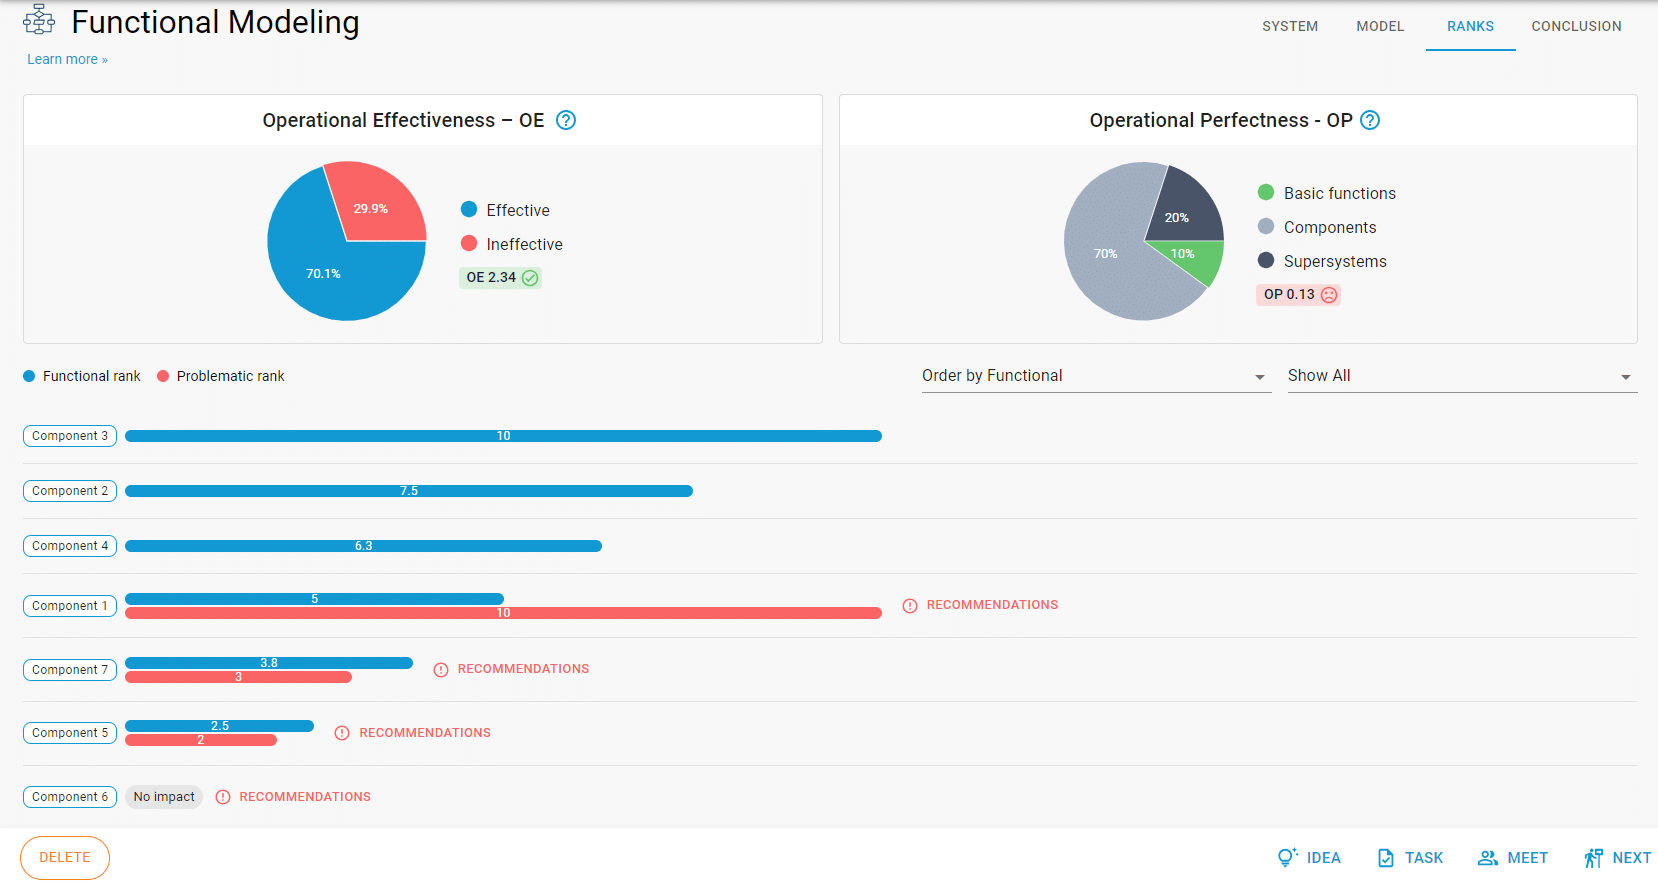
Task: Click warning icon beside Component 1 recommendations
Action: [910, 606]
